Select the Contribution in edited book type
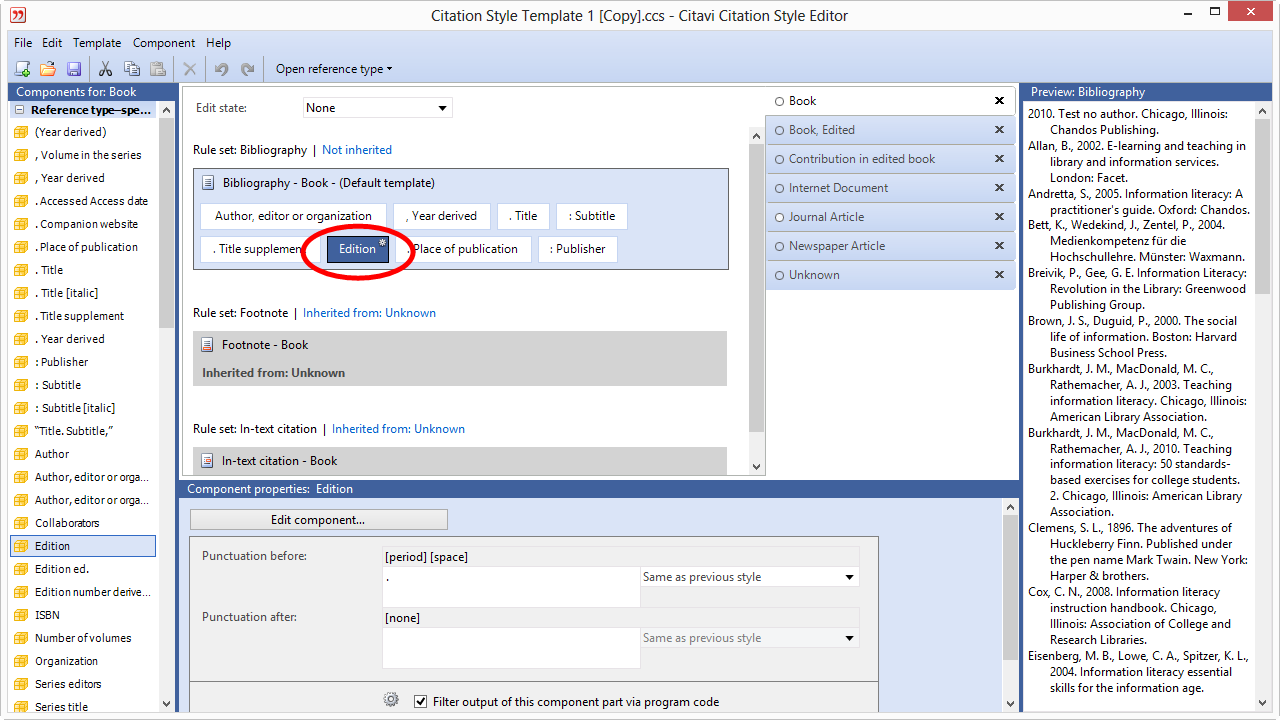The height and width of the screenshot is (720, 1280). 890,159
